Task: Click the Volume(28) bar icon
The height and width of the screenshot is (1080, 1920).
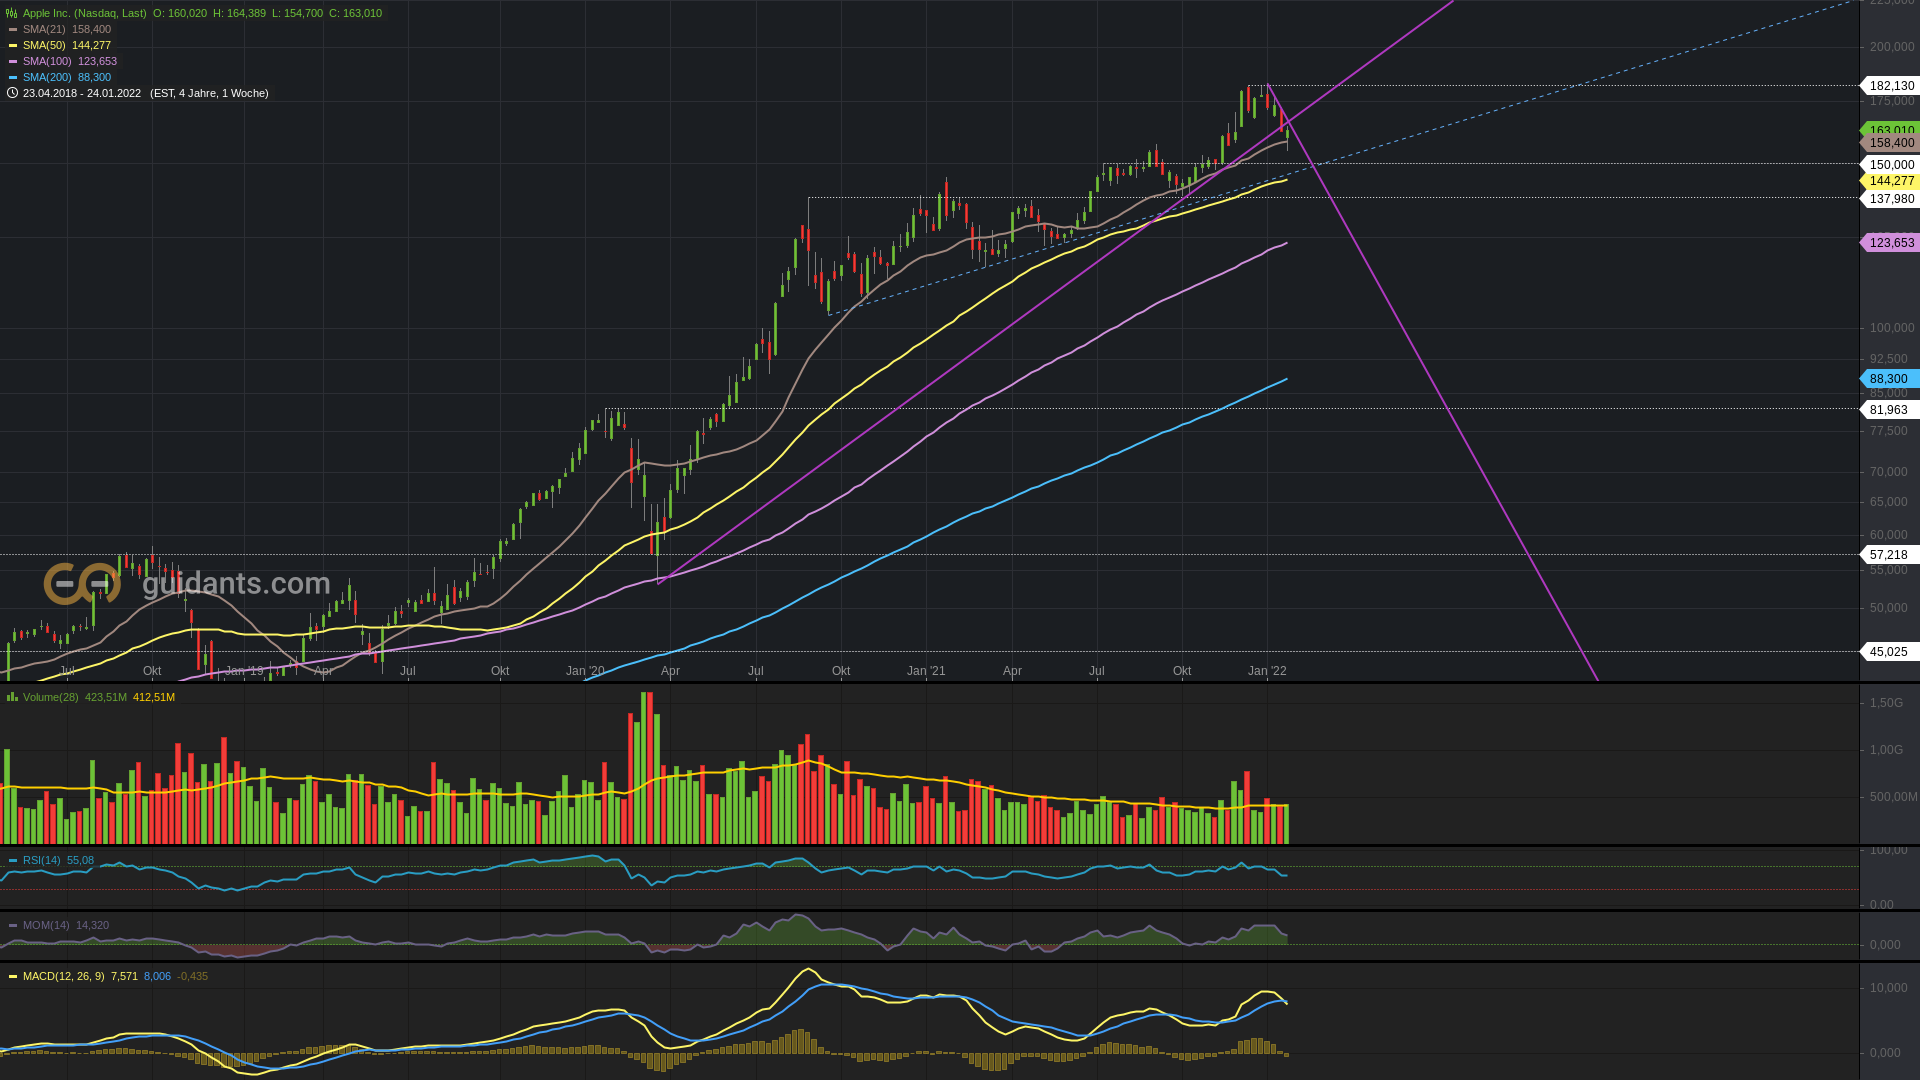Action: coord(12,697)
